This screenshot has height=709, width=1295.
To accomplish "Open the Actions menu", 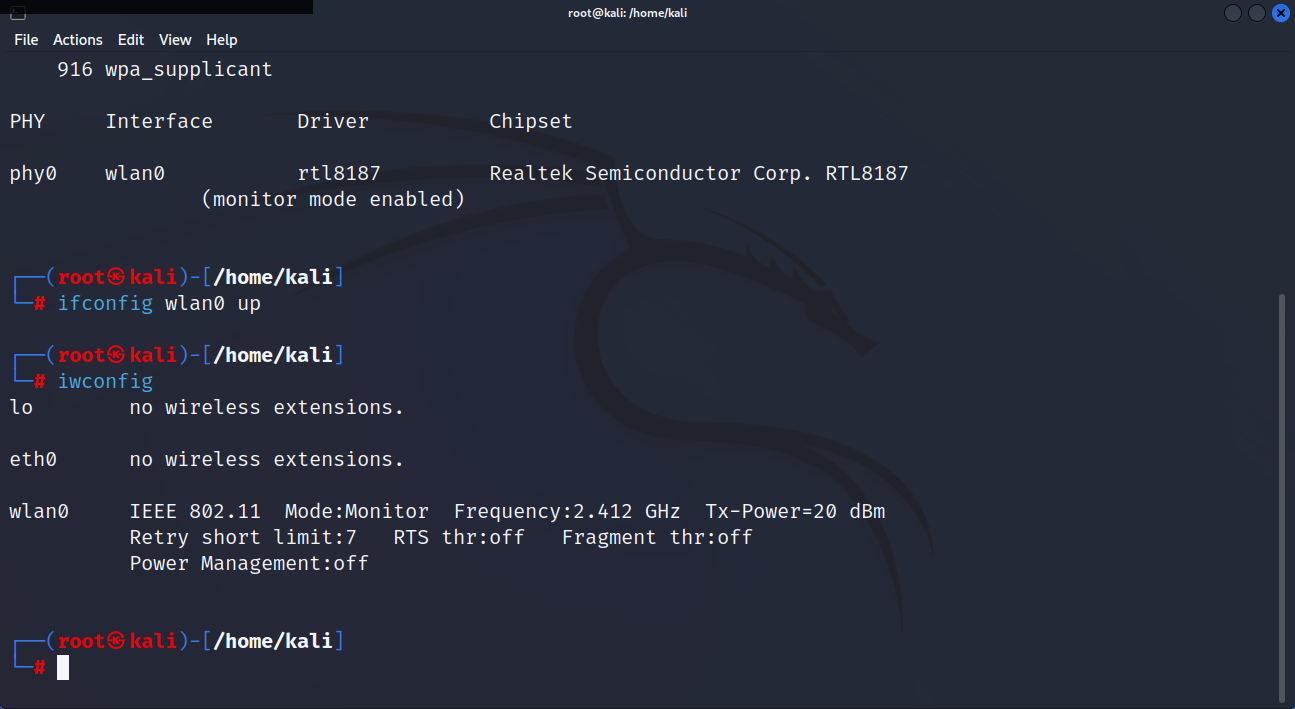I will tap(78, 40).
